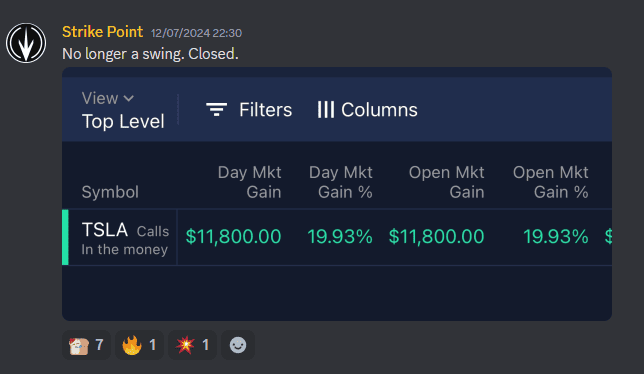Toggle the collision burst emoji reaction
This screenshot has height=374, width=644.
pyautogui.click(x=192, y=345)
